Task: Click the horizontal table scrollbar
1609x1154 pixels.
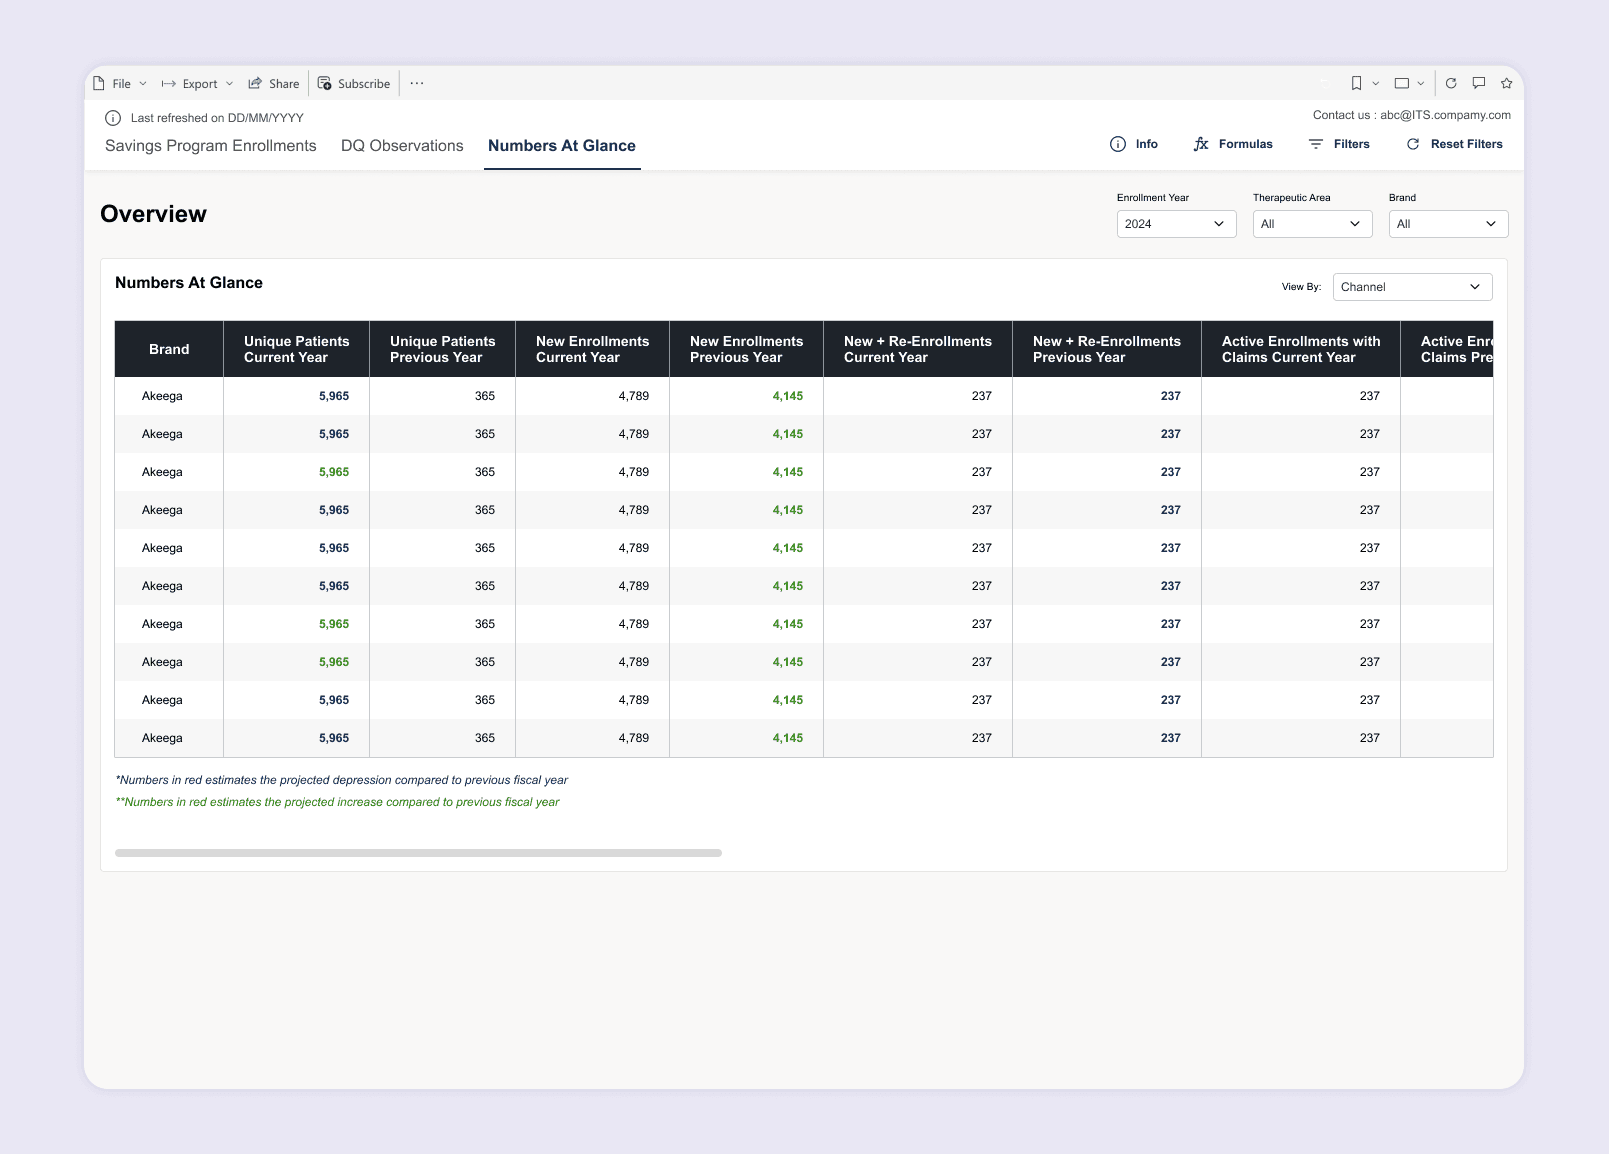Action: (x=418, y=853)
